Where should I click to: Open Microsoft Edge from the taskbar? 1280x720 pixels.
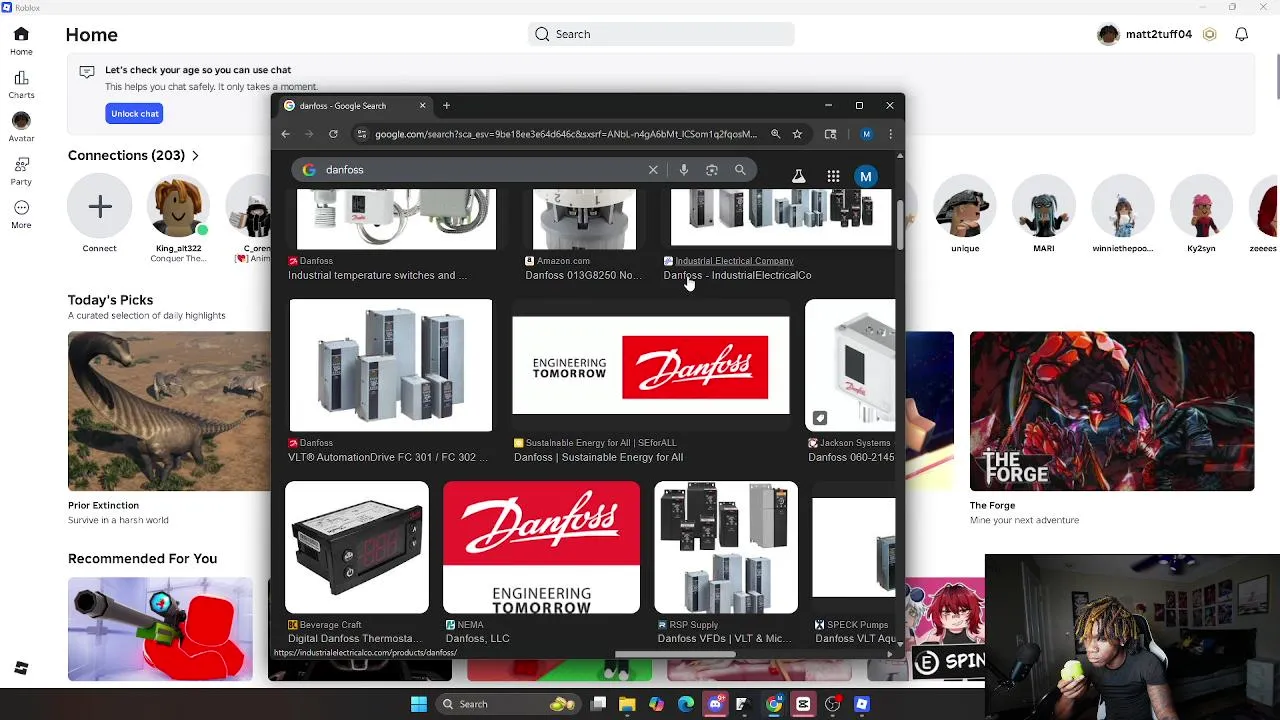(x=686, y=704)
